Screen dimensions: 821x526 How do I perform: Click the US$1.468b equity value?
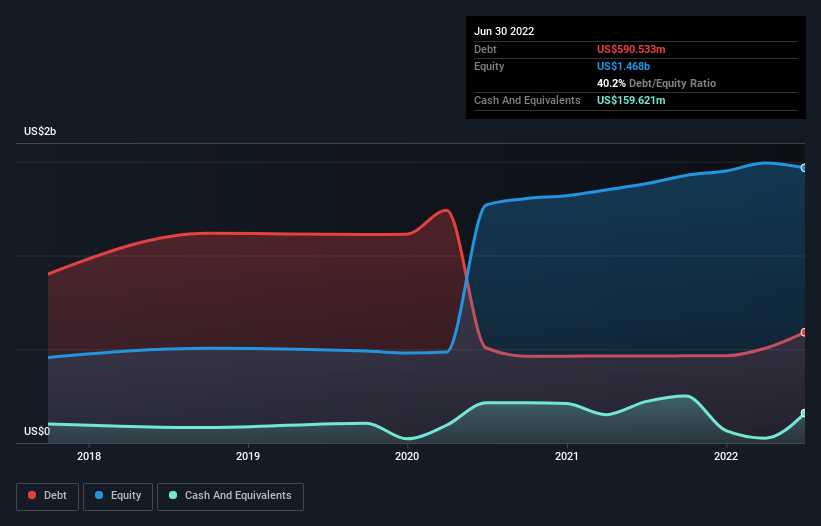click(624, 66)
